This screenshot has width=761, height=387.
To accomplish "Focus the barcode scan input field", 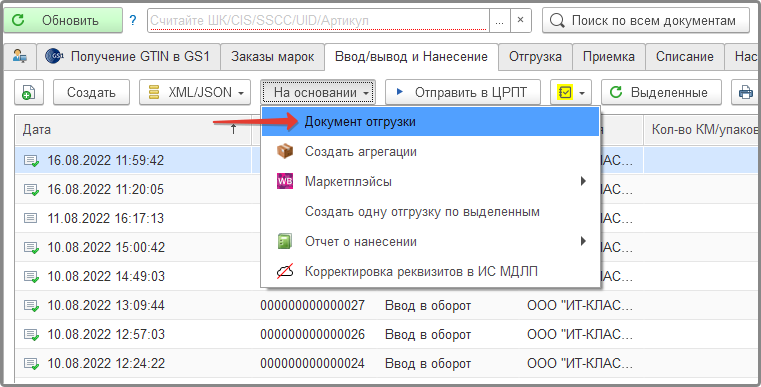I will click(318, 20).
